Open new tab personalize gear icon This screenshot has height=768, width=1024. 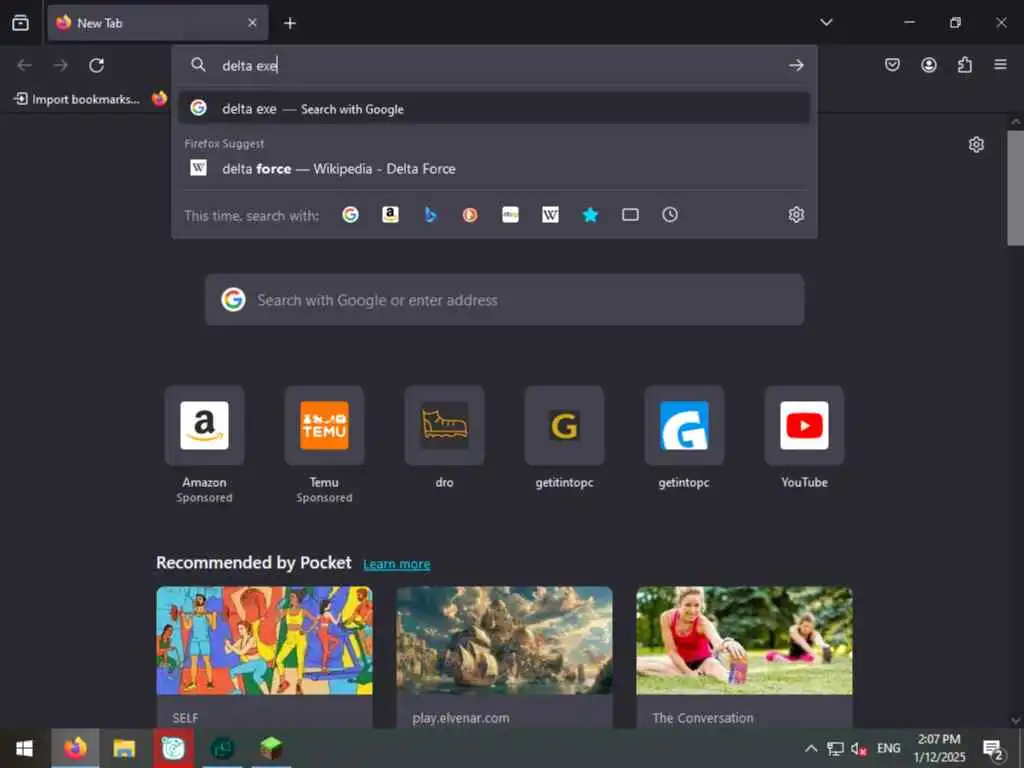976,144
